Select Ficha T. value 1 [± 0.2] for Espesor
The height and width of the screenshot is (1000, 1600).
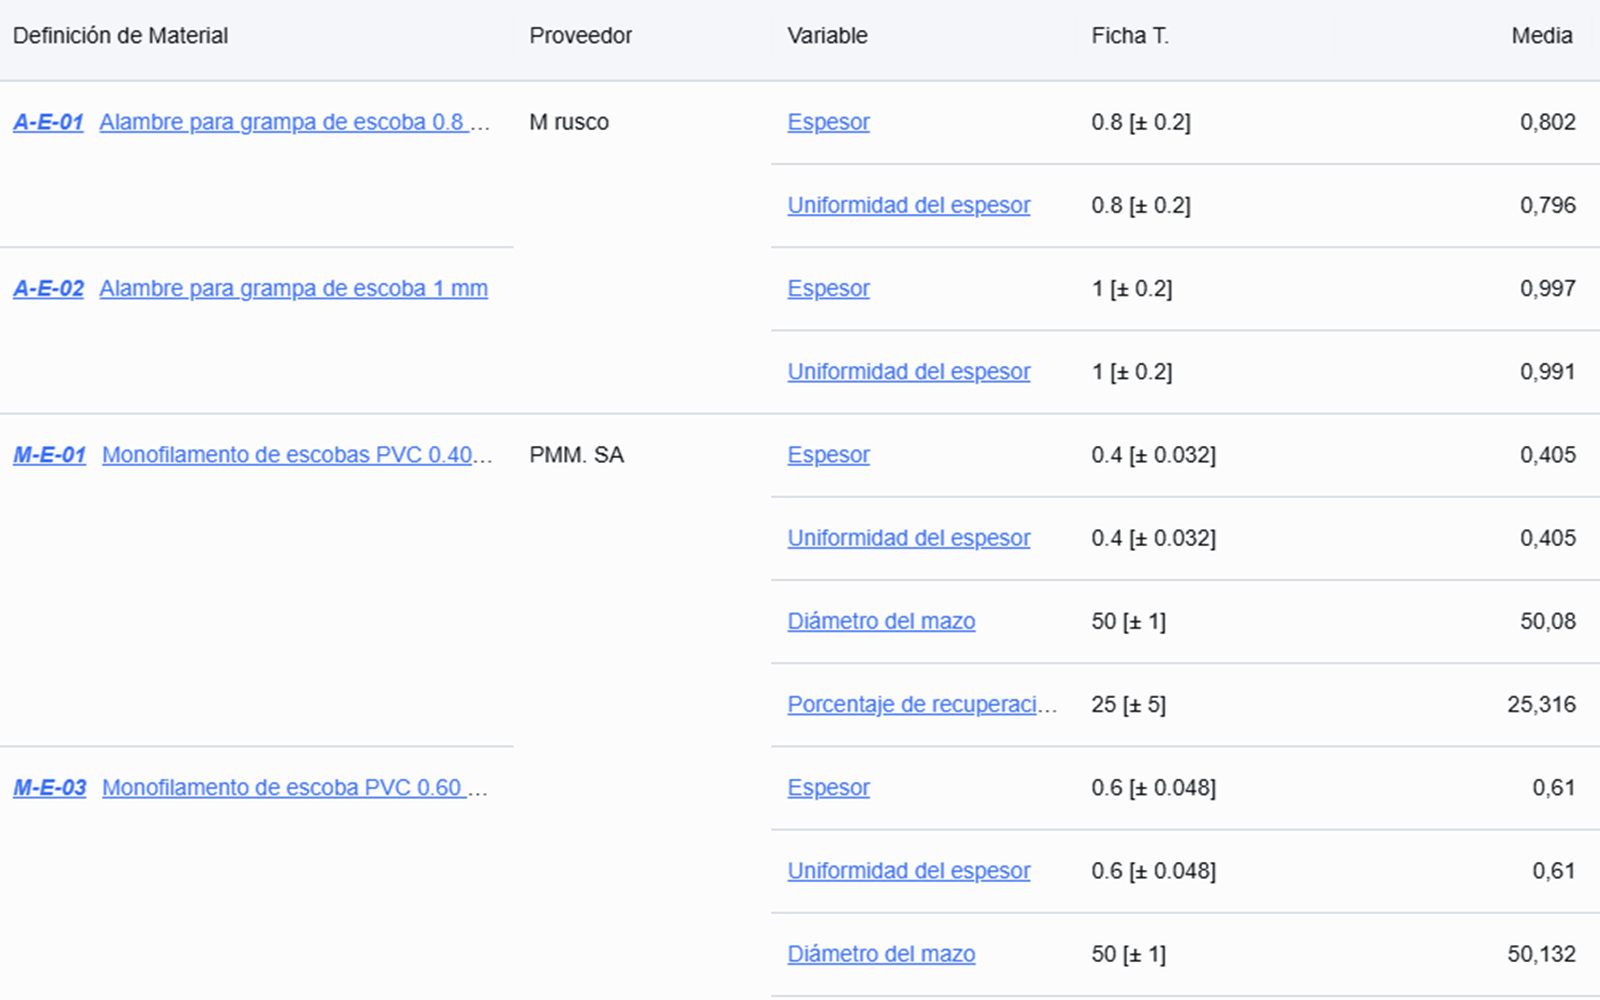coord(1132,288)
